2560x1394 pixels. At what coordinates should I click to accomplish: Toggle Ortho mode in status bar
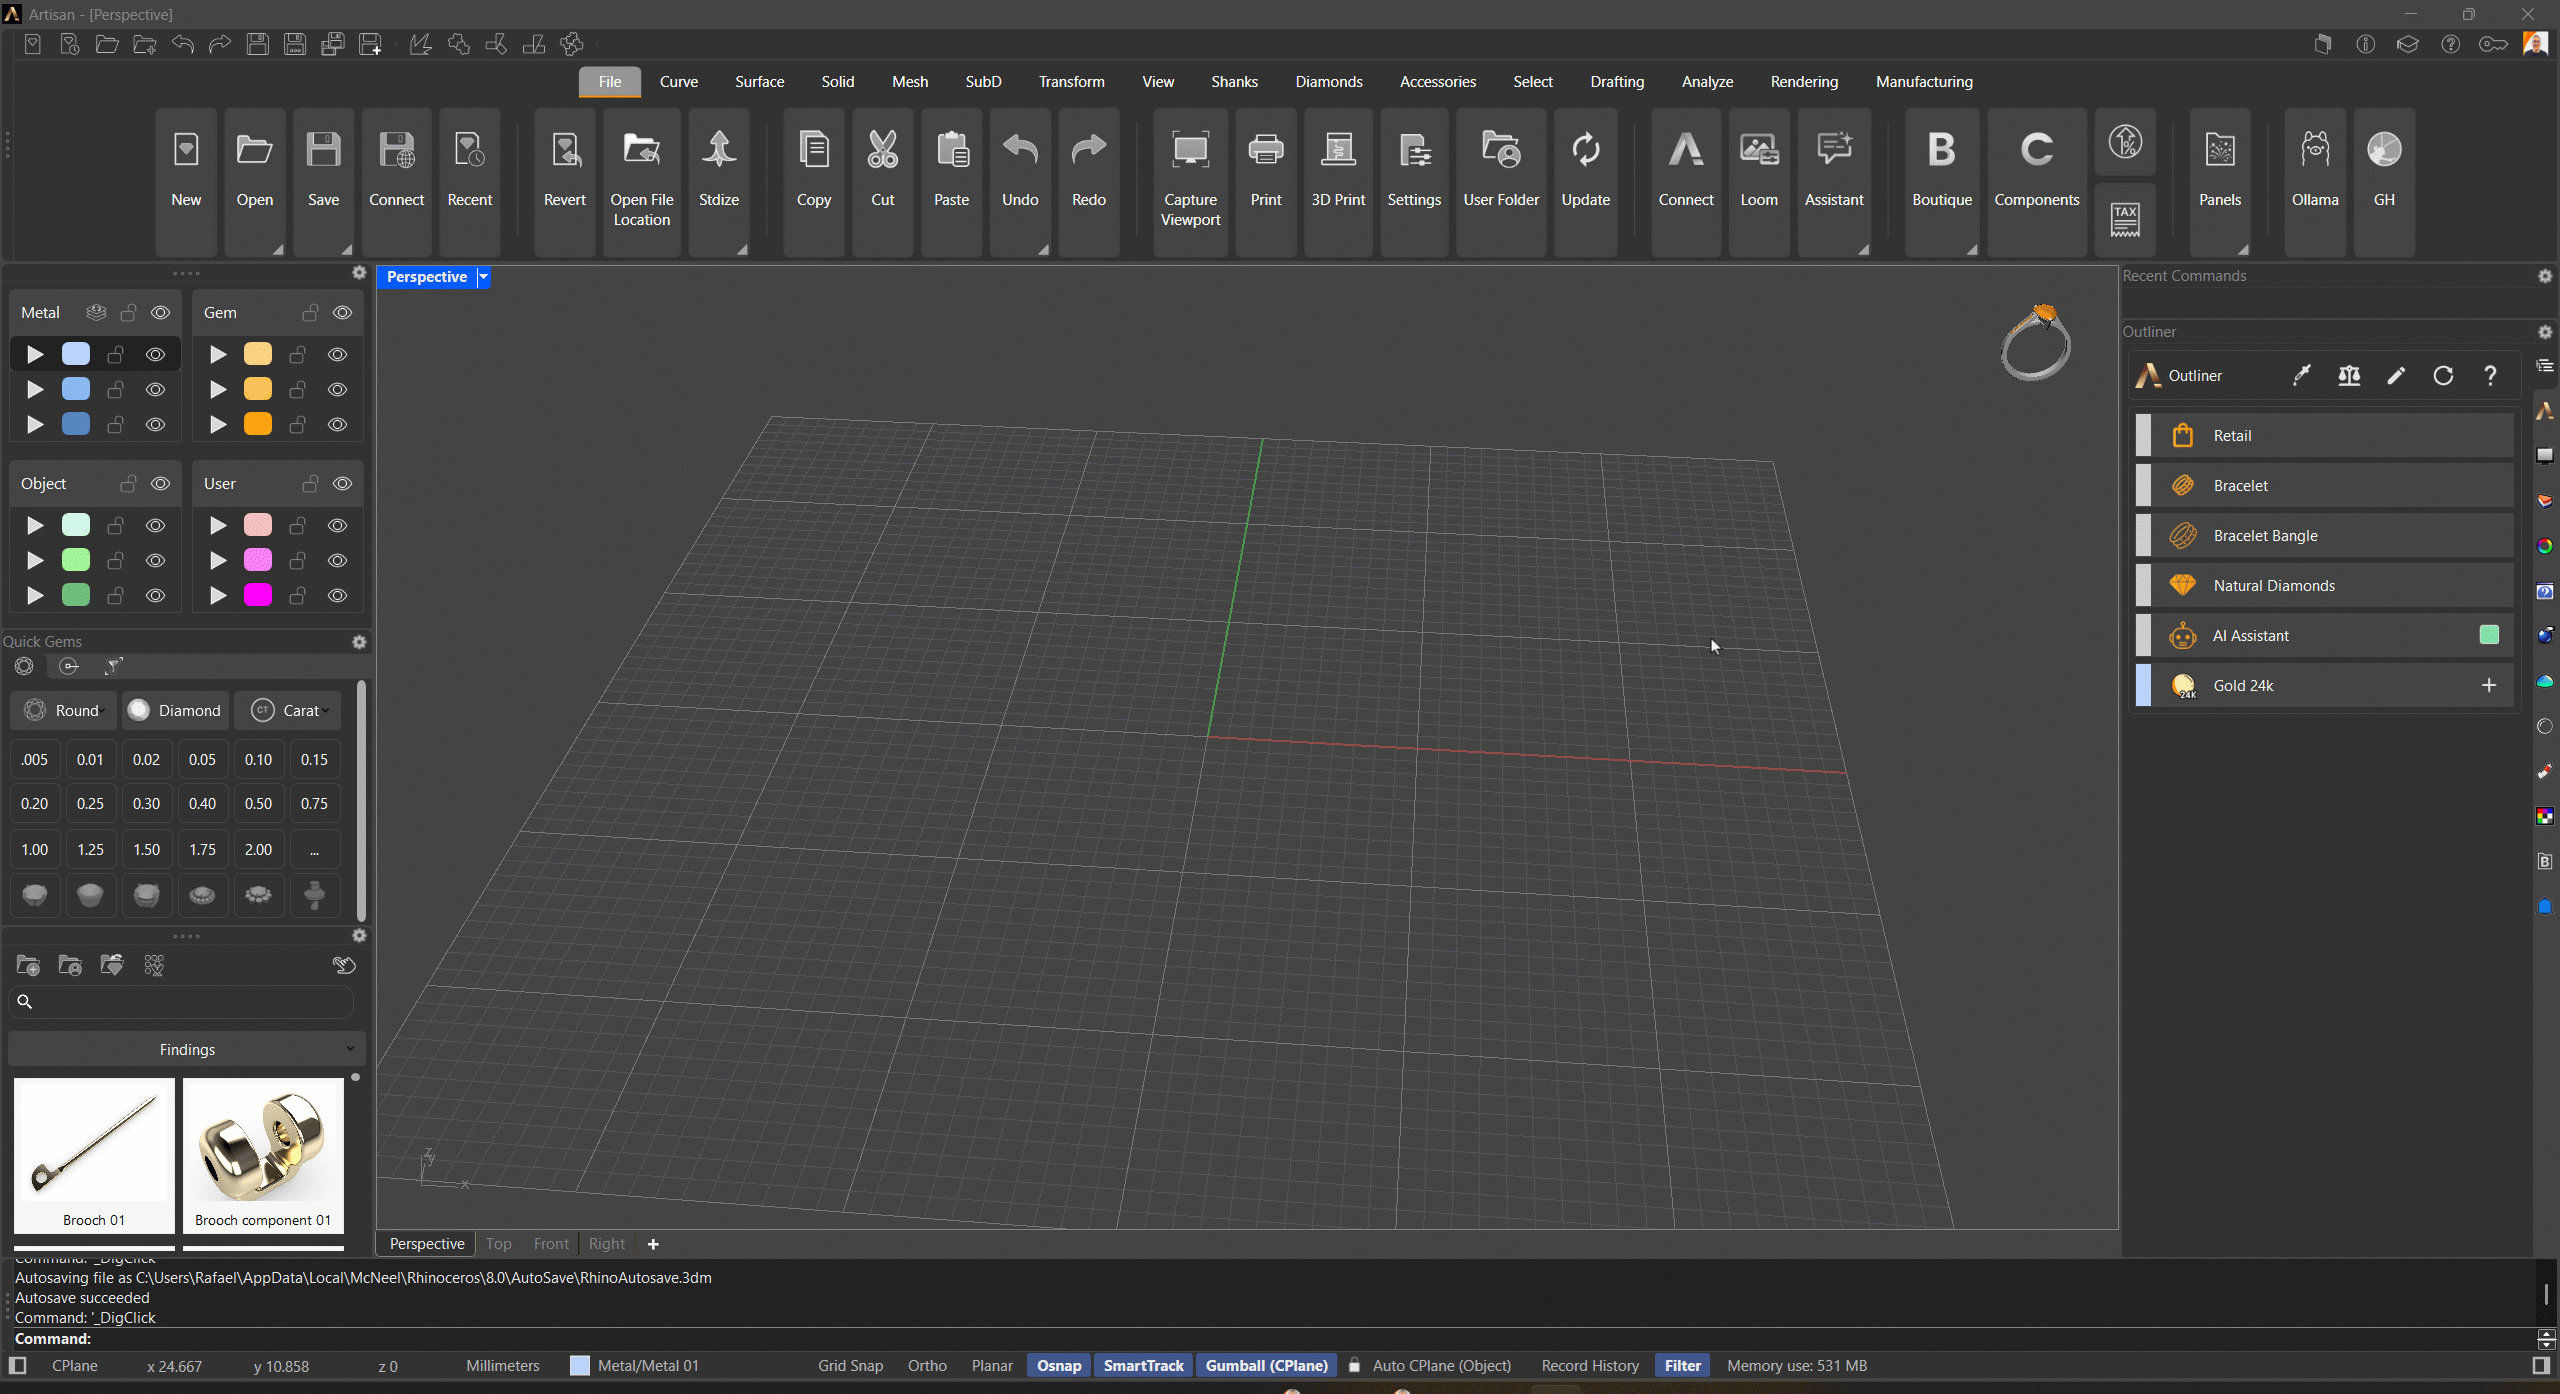(x=926, y=1365)
